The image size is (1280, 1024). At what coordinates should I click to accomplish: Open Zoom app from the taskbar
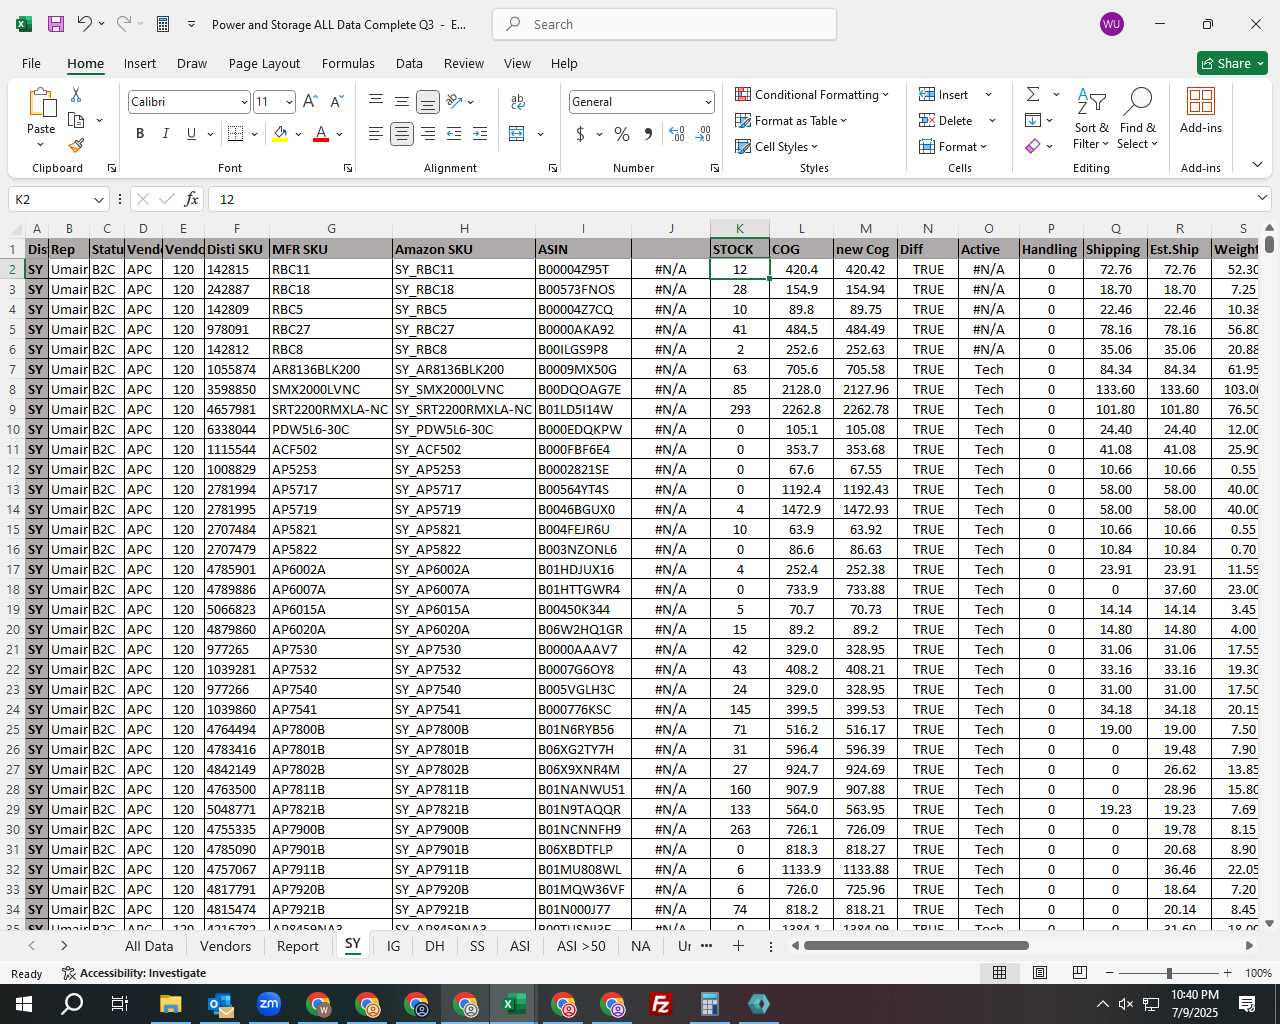(269, 1004)
